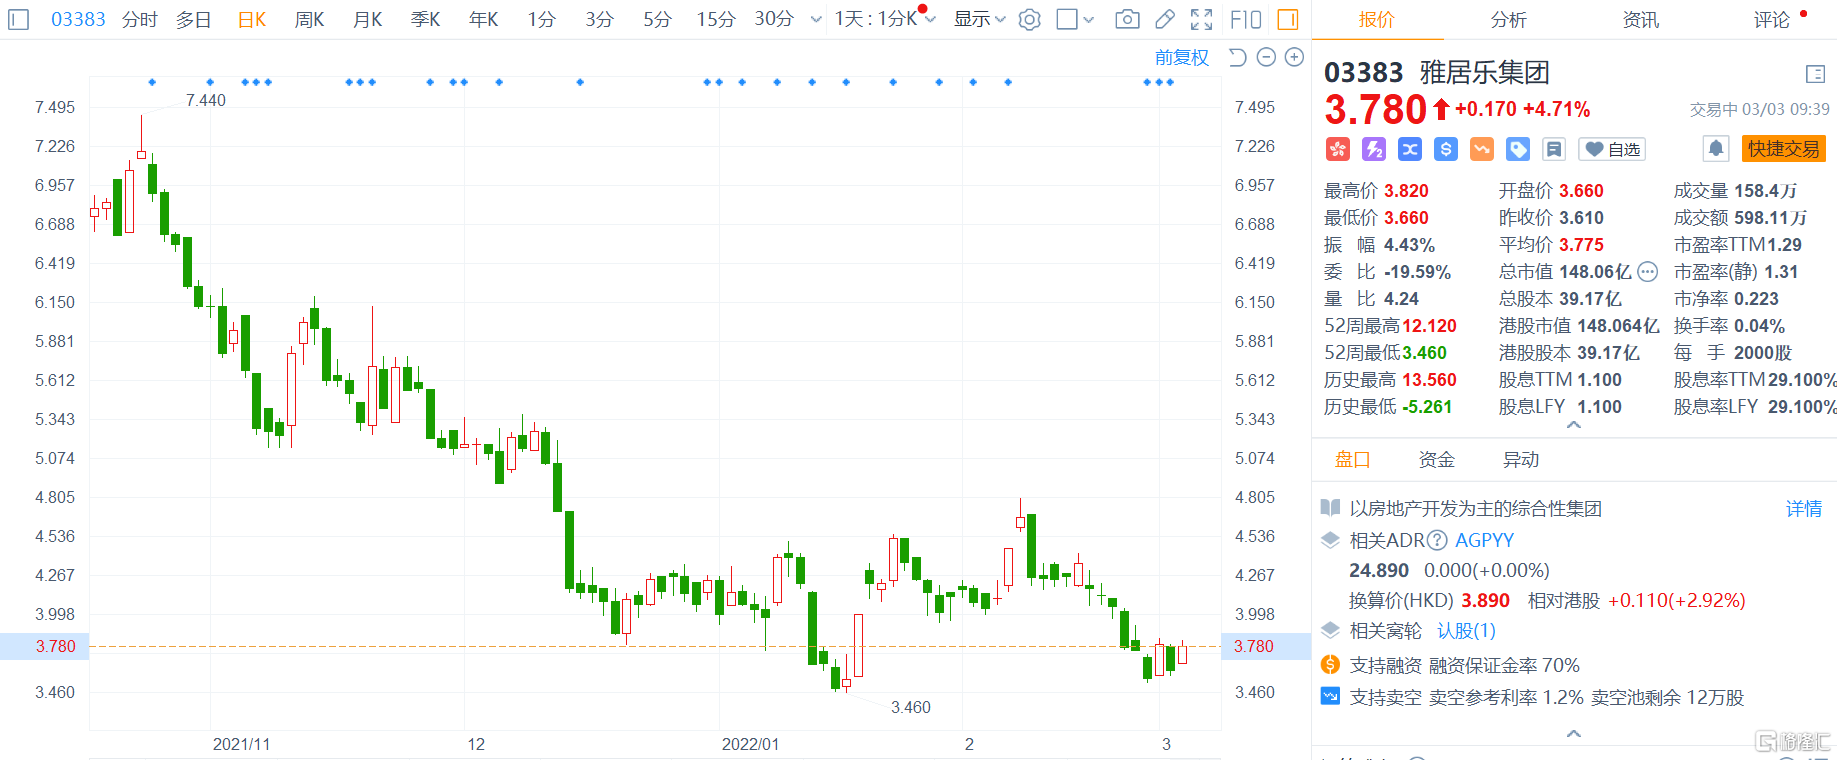Open chart settings gear icon
Image resolution: width=1838 pixels, height=760 pixels.
1029,20
